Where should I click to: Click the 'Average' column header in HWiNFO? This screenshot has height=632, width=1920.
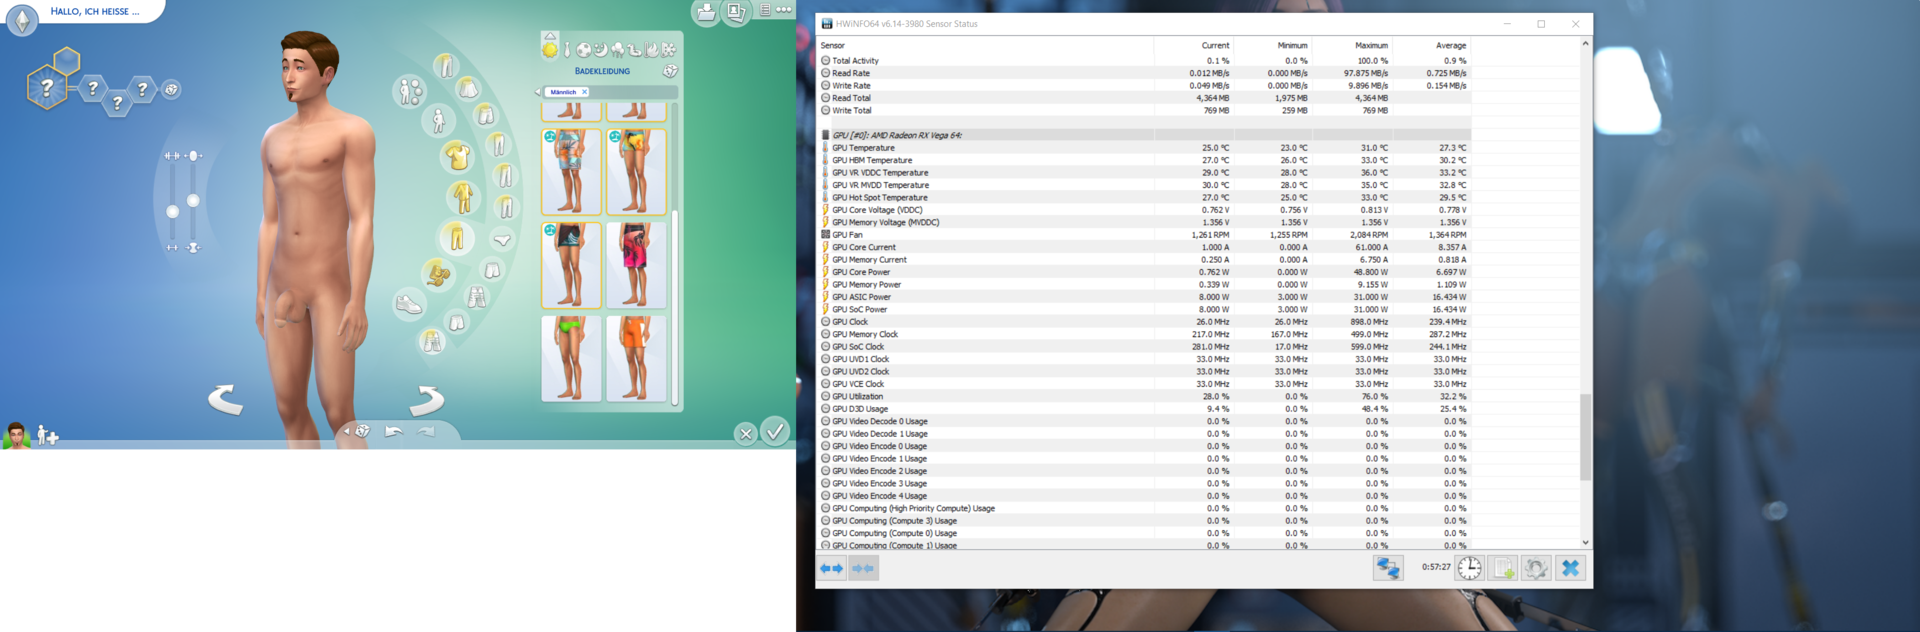pos(1450,45)
